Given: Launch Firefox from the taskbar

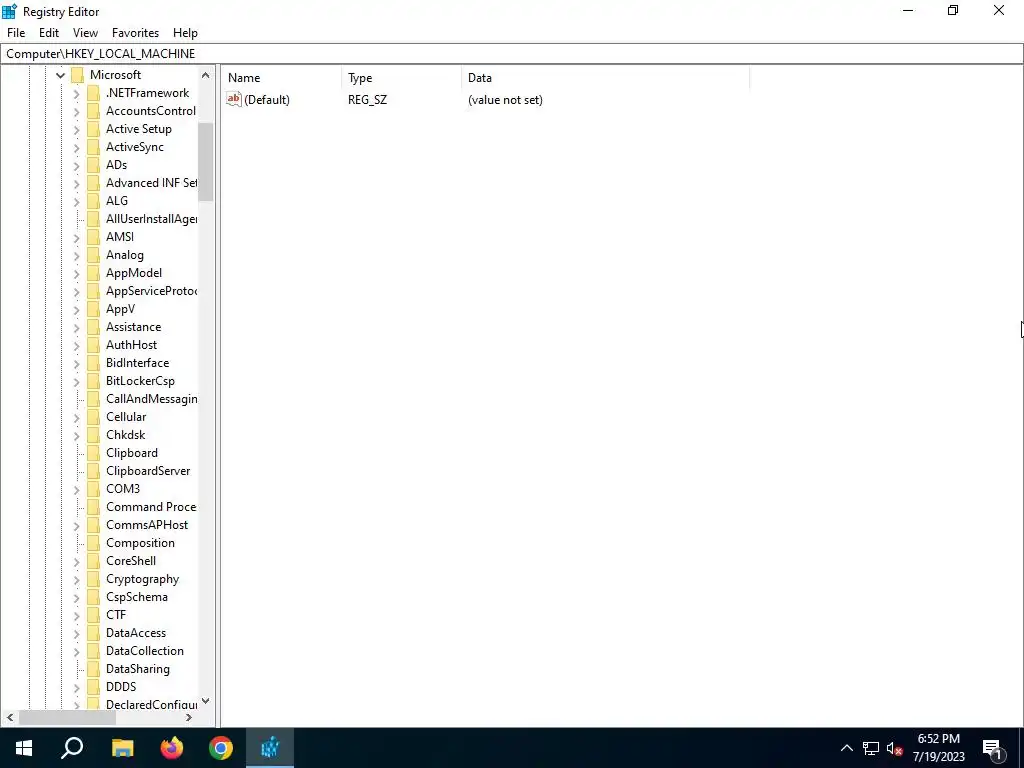Looking at the screenshot, I should click(x=172, y=748).
